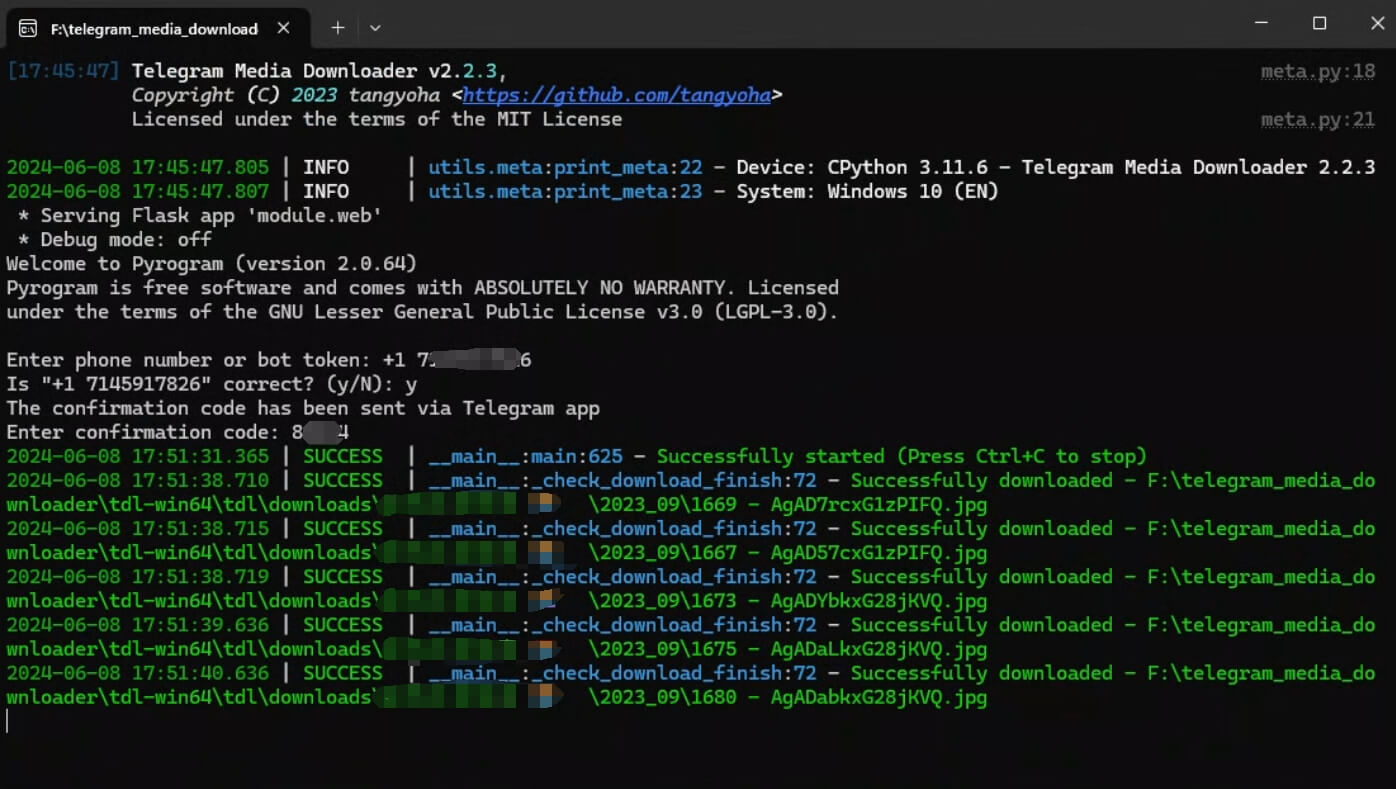The width and height of the screenshot is (1396, 789).
Task: Click the blinking cursor on the empty line
Action: coord(8,721)
